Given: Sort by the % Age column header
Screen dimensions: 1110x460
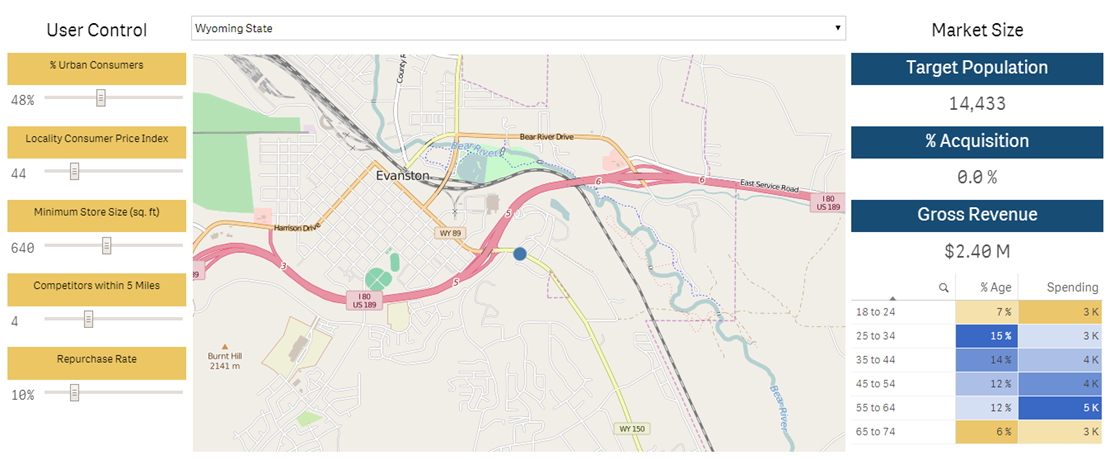Looking at the screenshot, I should tap(997, 287).
